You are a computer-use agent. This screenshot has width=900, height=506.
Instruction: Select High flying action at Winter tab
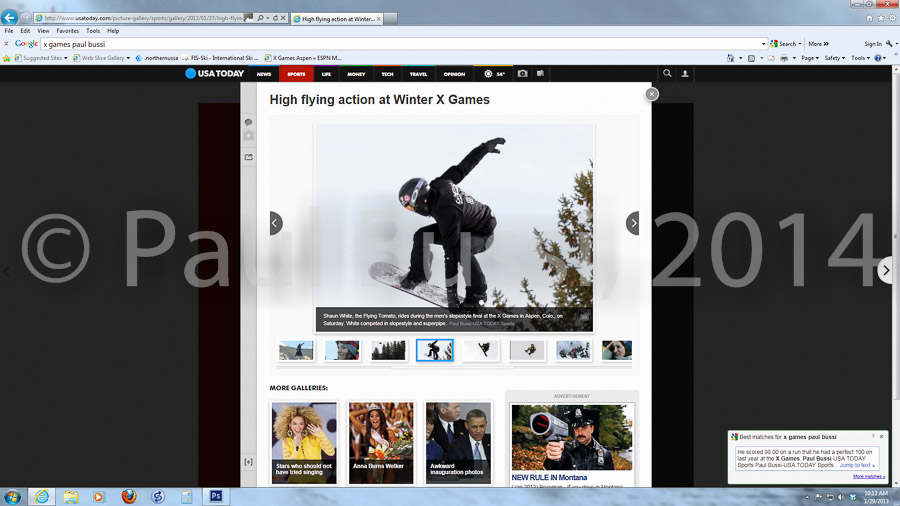(x=336, y=19)
